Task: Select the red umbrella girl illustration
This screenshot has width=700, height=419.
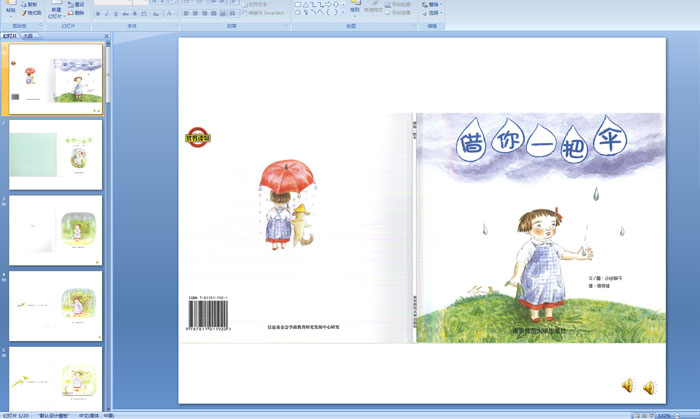Action: pos(287,203)
